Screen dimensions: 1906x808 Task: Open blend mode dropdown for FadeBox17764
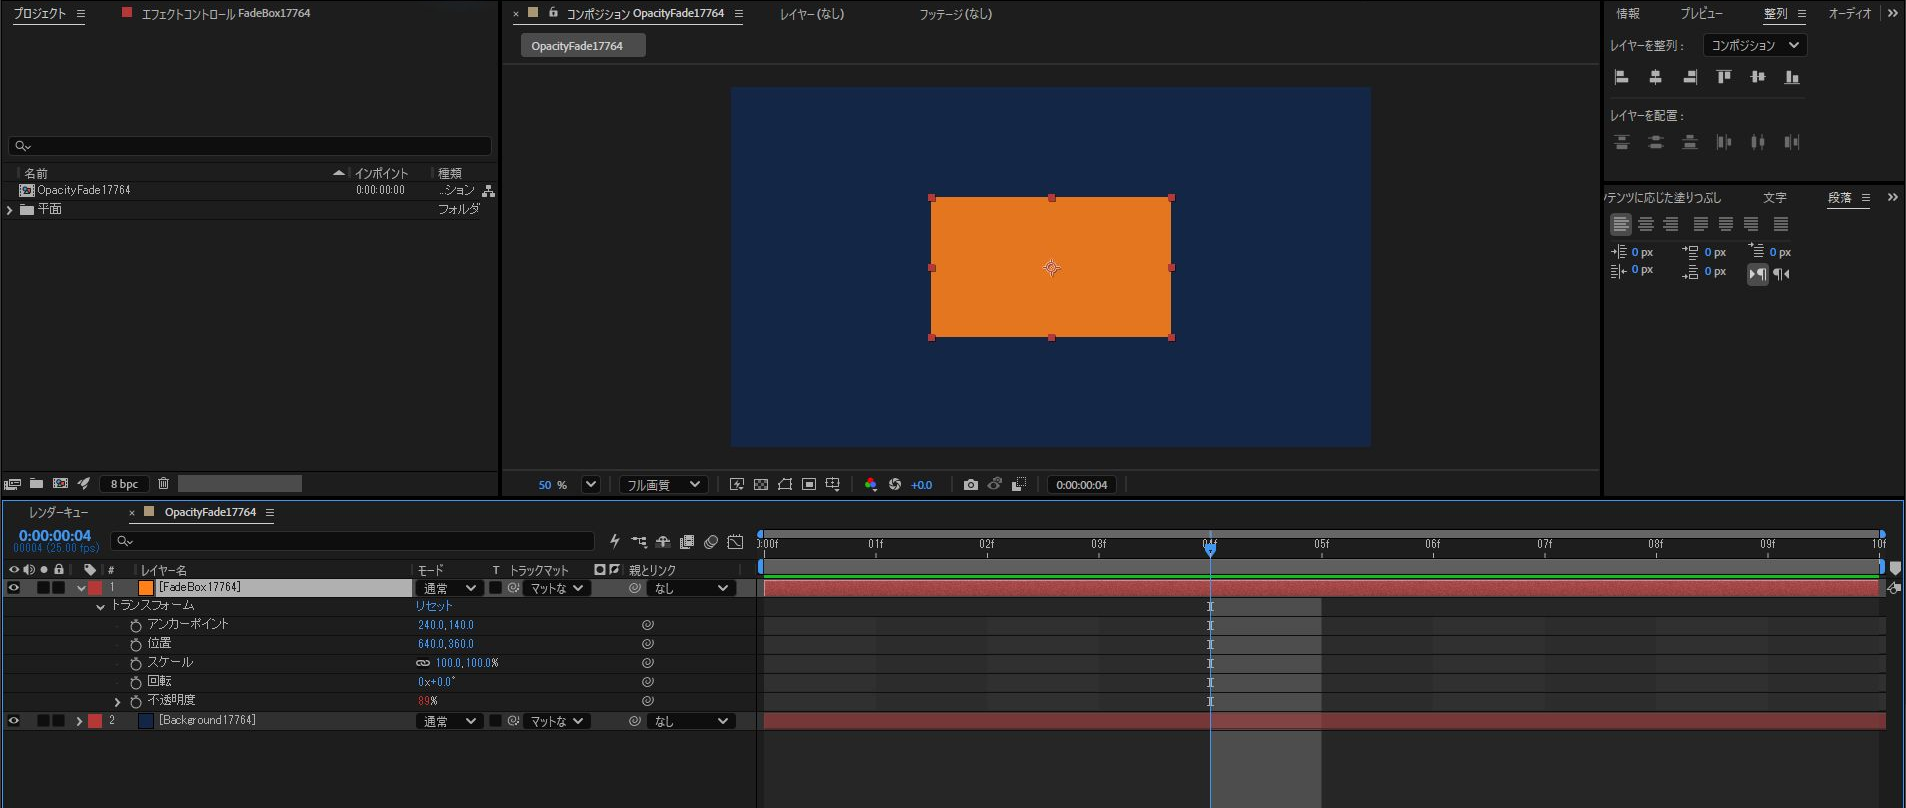pos(449,588)
